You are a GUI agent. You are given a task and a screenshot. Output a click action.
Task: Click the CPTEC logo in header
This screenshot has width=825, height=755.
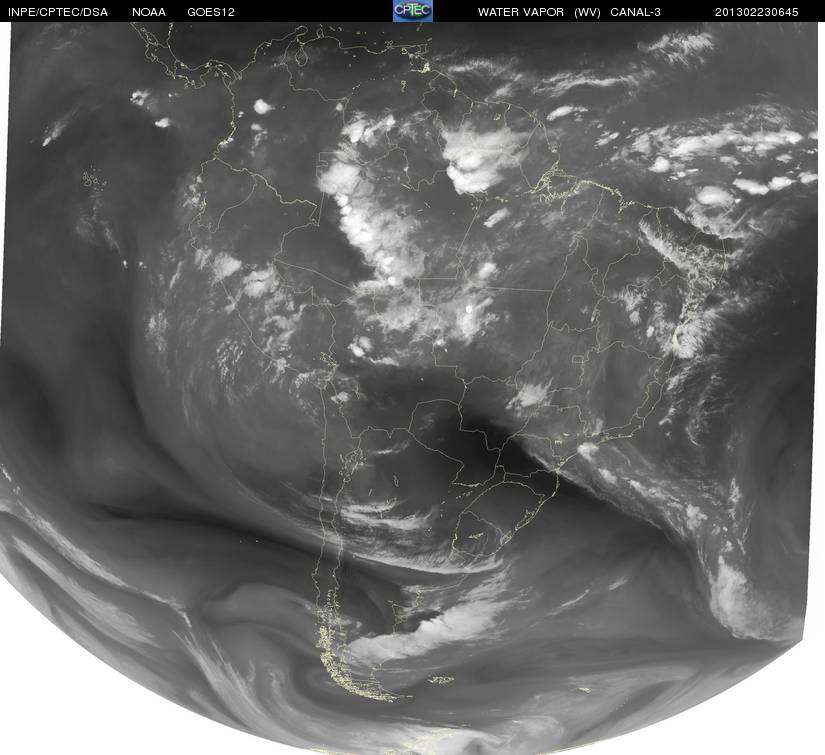click(x=413, y=11)
